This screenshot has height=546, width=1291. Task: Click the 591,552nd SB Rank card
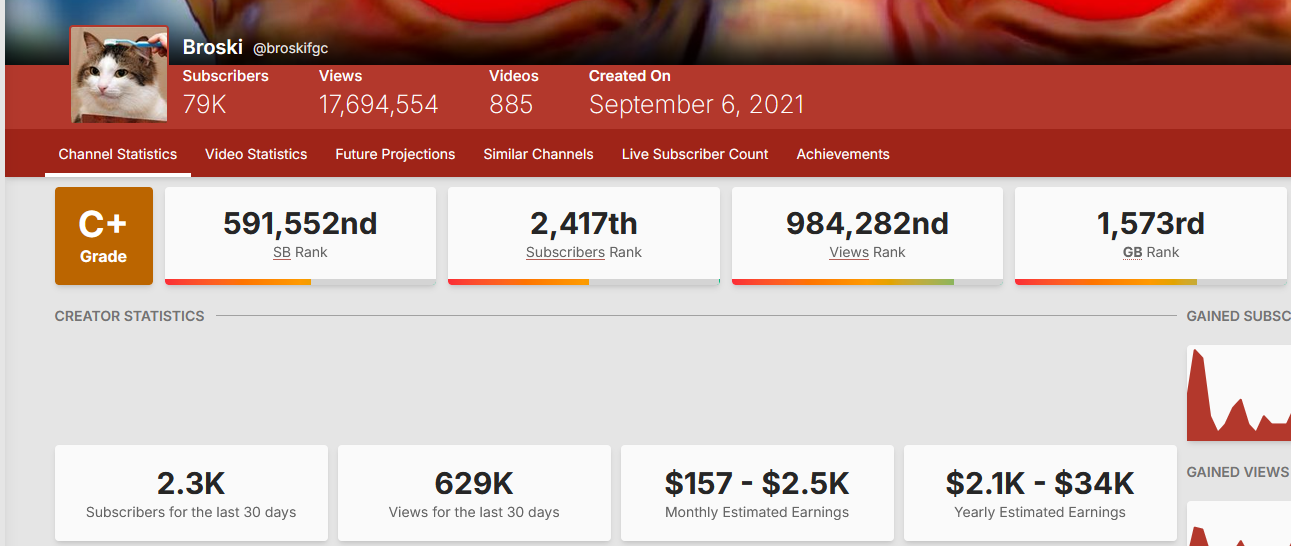tap(300, 236)
